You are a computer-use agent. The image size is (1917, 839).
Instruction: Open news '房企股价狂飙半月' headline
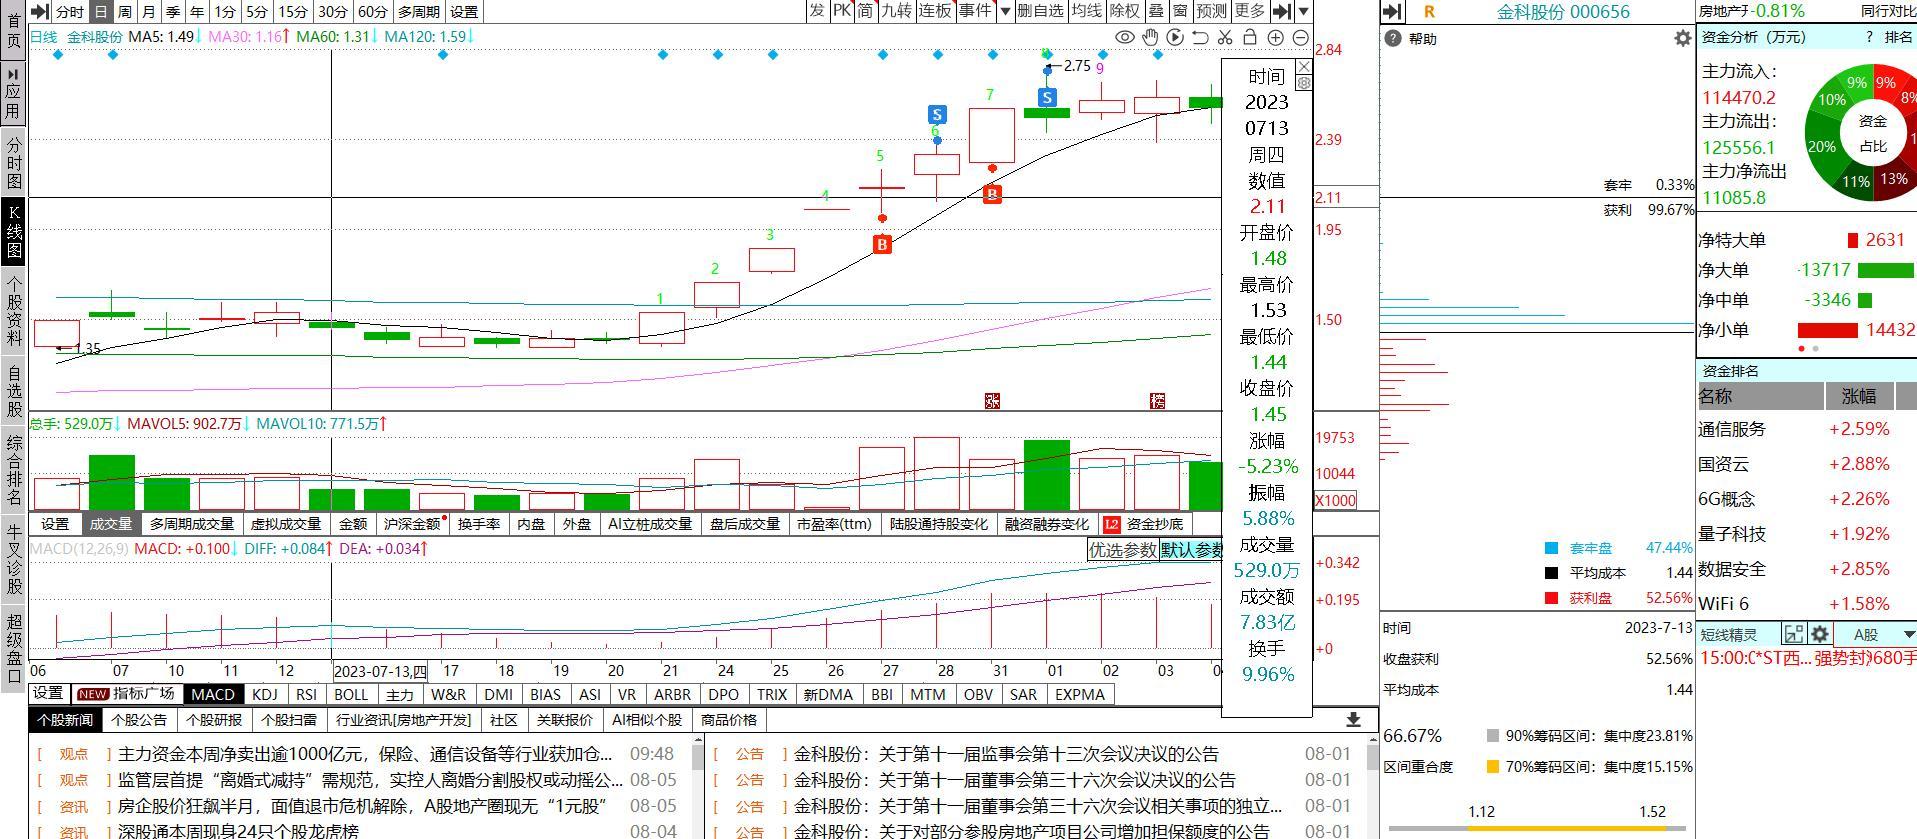pyautogui.click(x=363, y=806)
